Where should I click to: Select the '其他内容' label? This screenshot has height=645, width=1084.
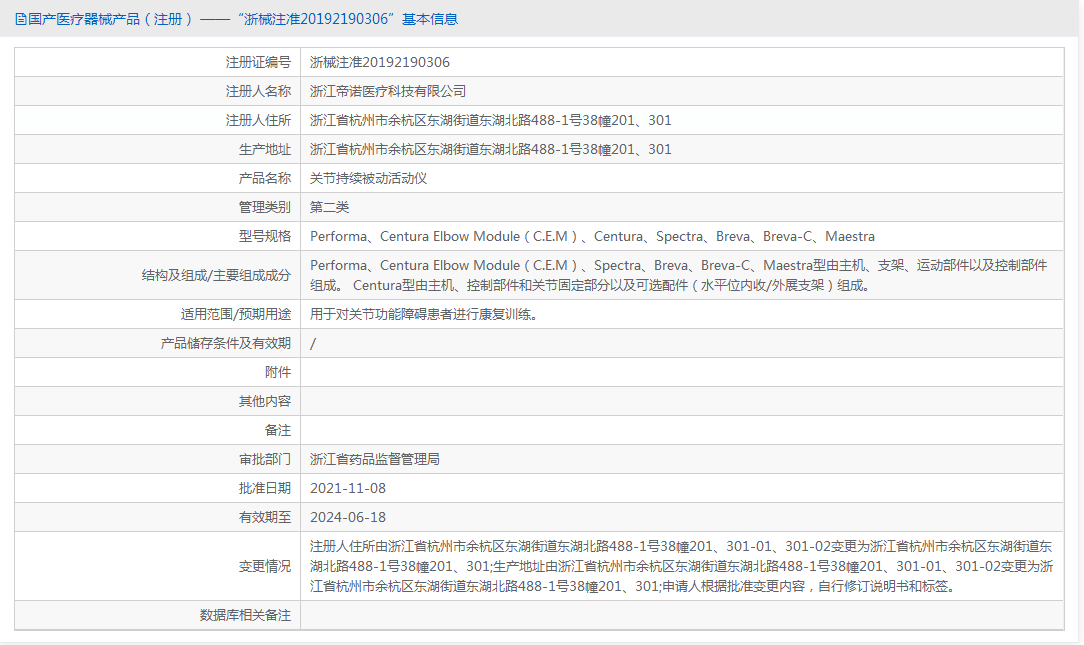(x=265, y=402)
